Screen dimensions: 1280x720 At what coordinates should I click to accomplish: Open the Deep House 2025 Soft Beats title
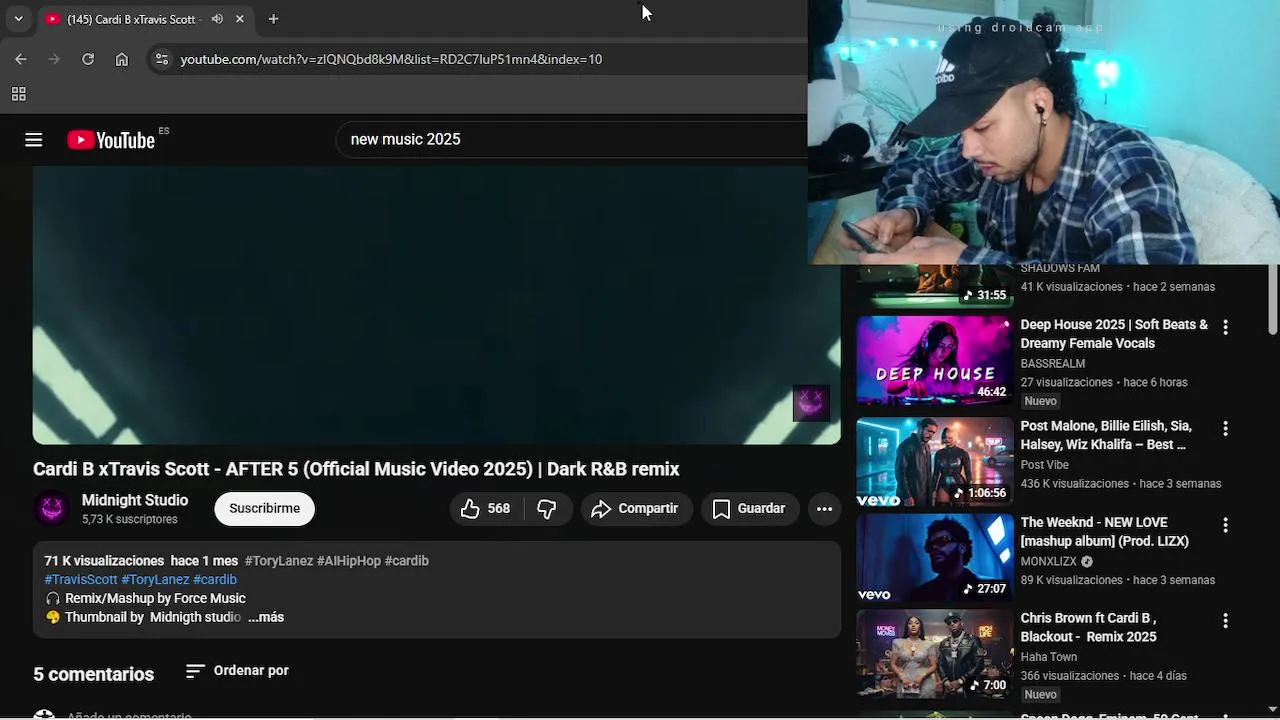1114,334
